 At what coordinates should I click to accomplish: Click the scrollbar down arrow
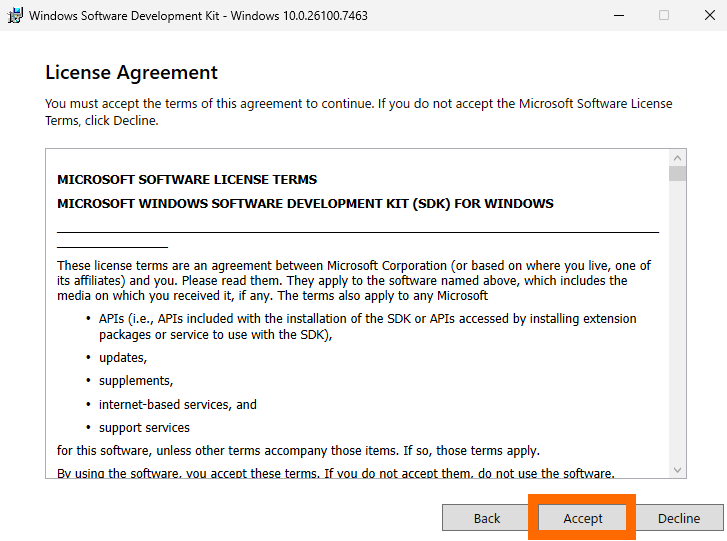click(678, 469)
